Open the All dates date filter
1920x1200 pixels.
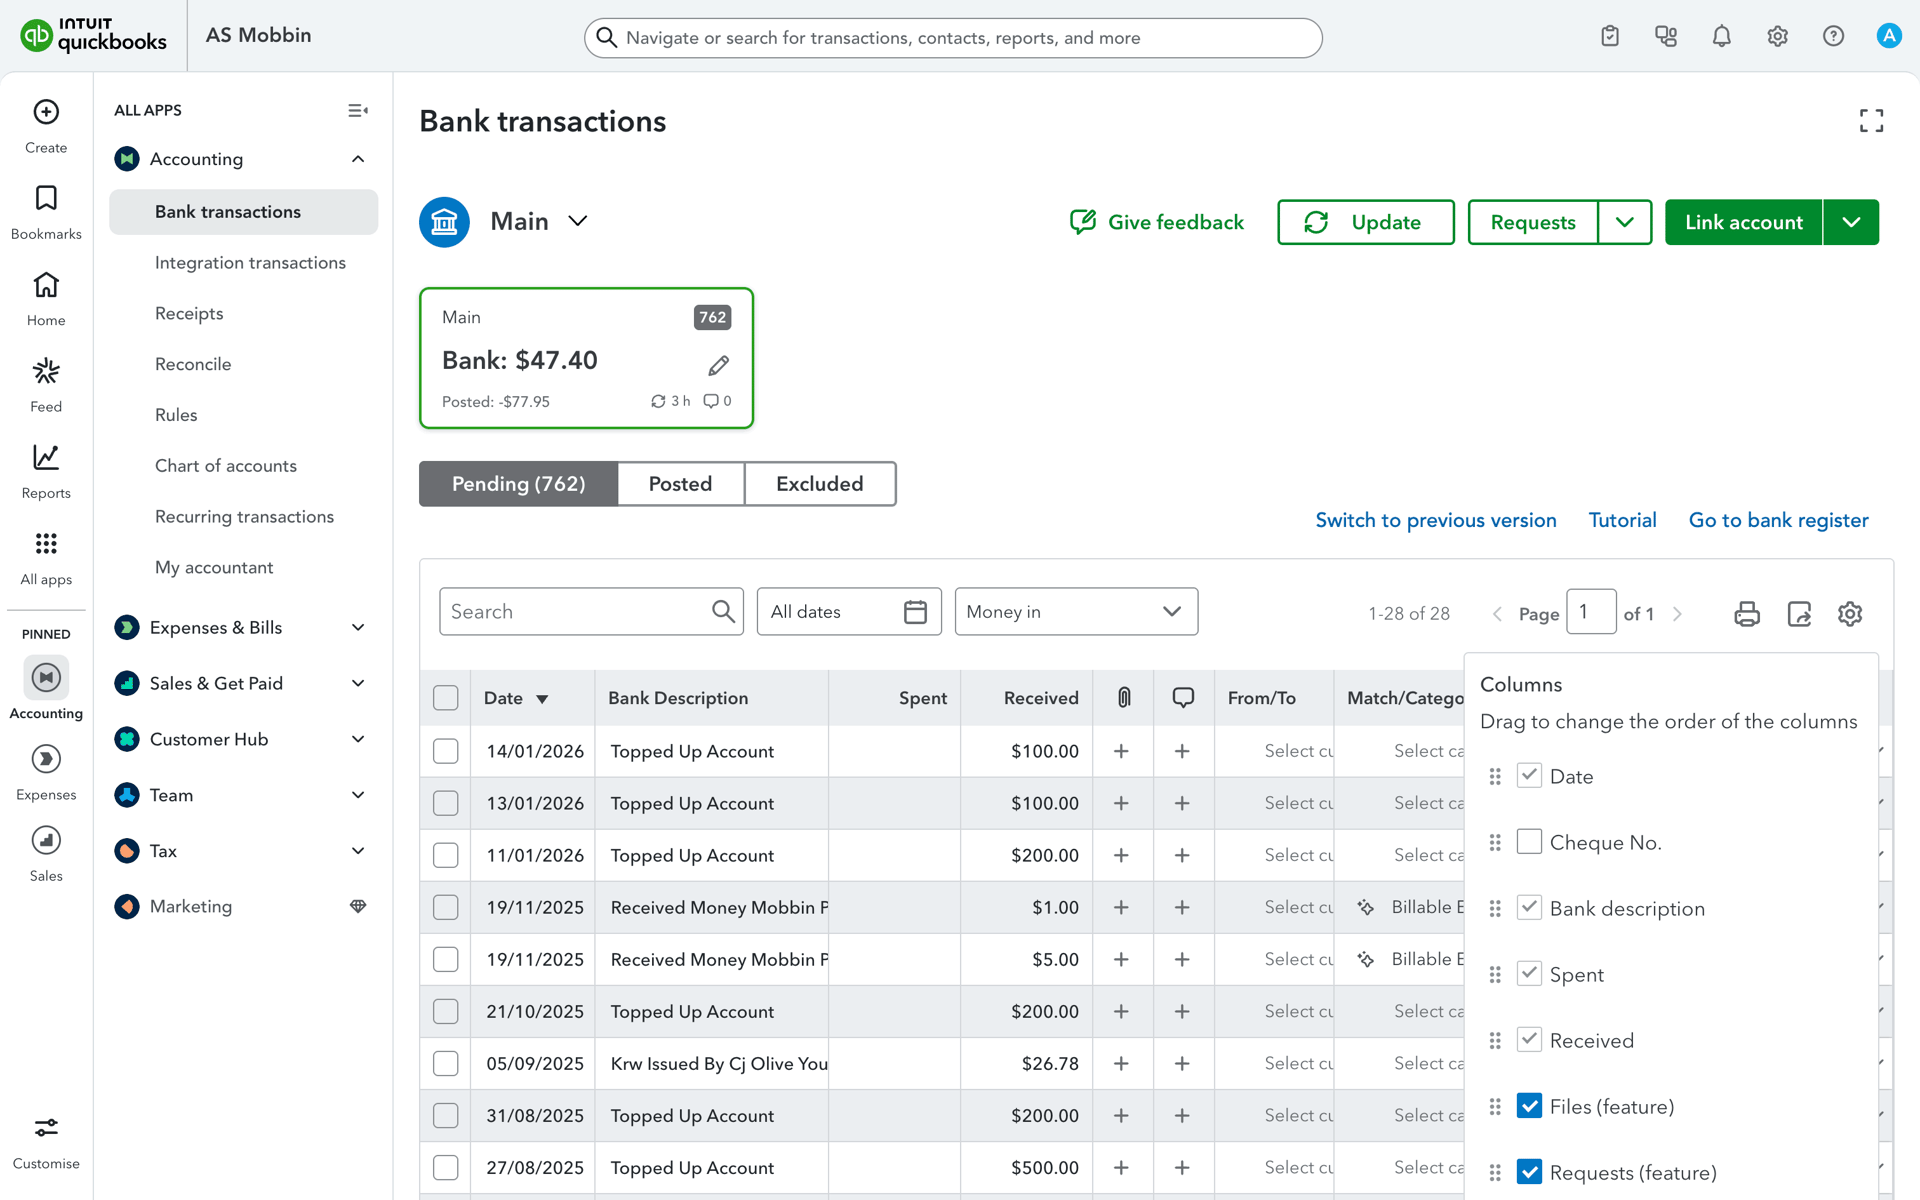click(849, 611)
